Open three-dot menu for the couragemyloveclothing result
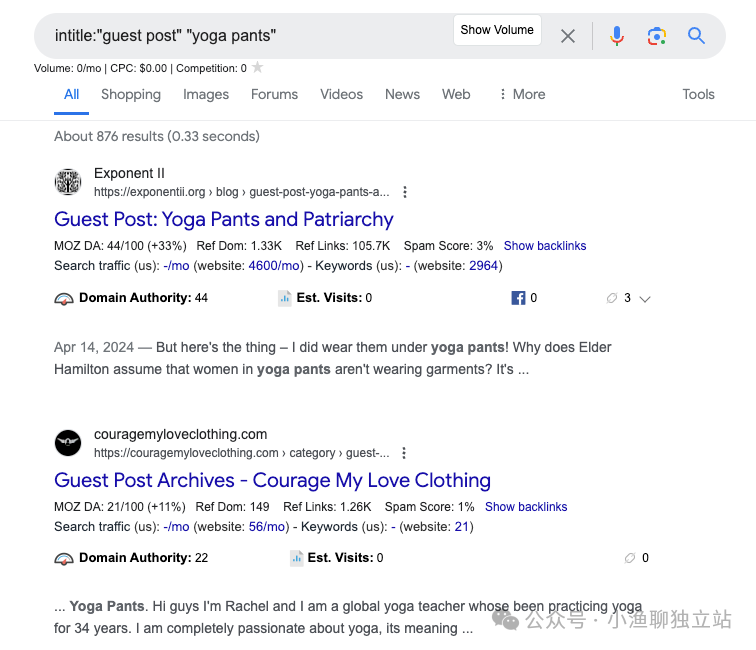This screenshot has height=650, width=756. pos(404,453)
